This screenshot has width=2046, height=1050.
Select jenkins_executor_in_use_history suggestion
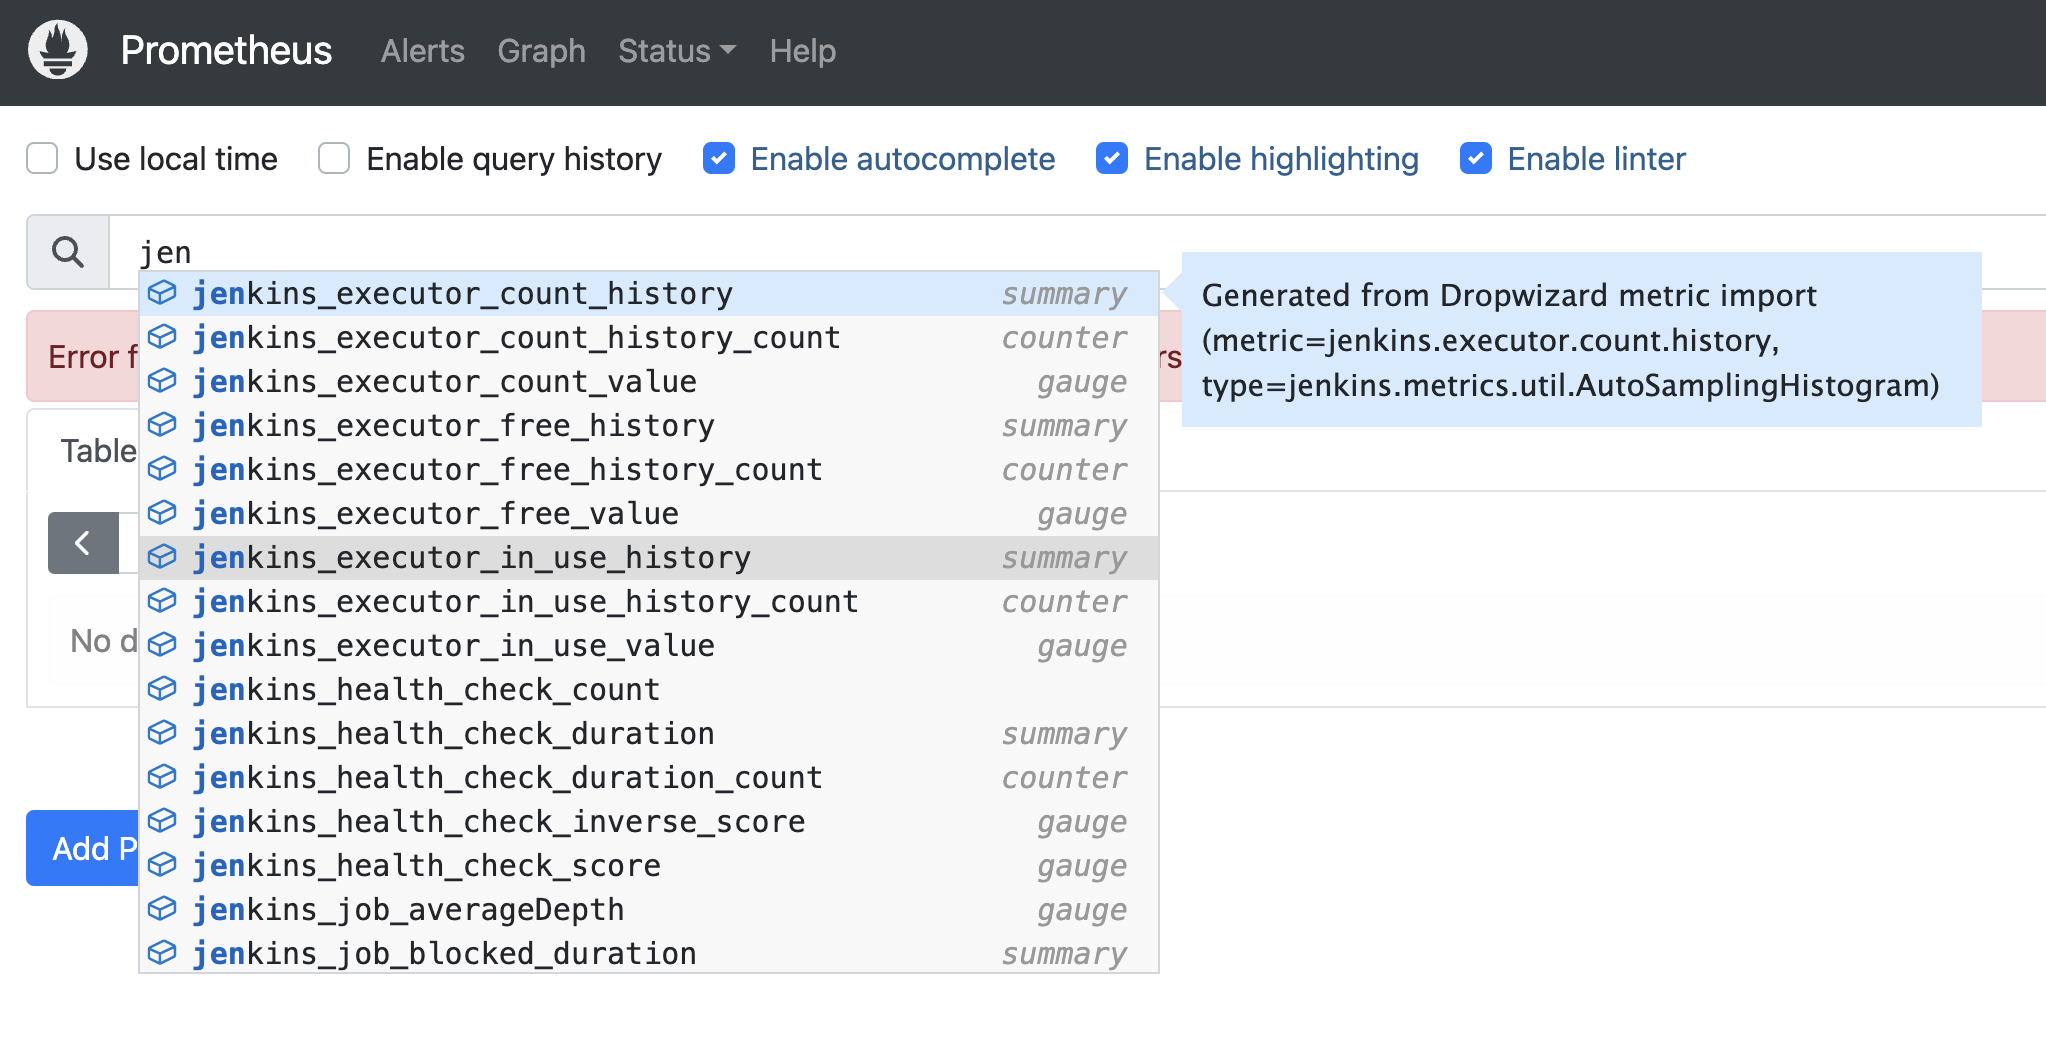648,557
